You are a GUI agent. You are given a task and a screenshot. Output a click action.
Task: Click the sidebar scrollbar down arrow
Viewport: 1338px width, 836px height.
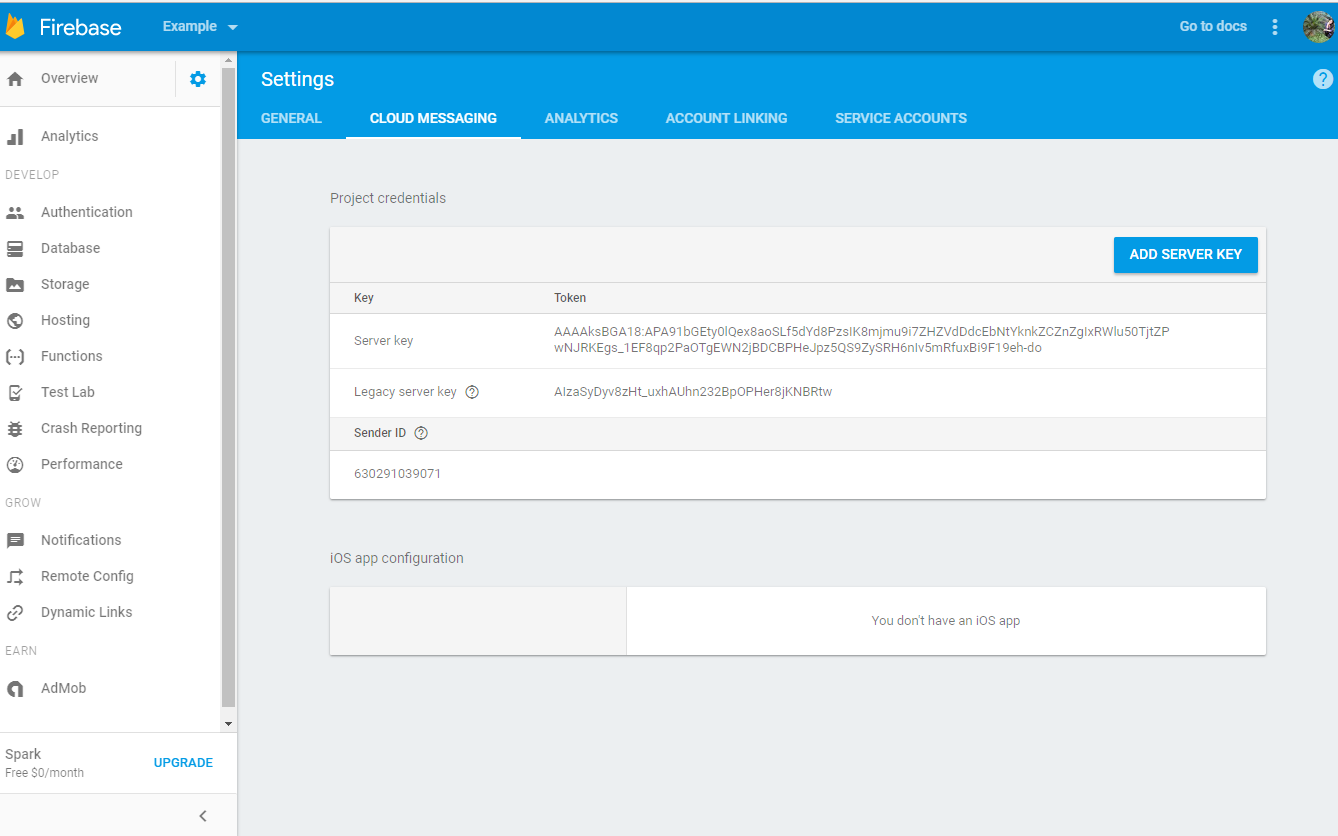click(229, 723)
